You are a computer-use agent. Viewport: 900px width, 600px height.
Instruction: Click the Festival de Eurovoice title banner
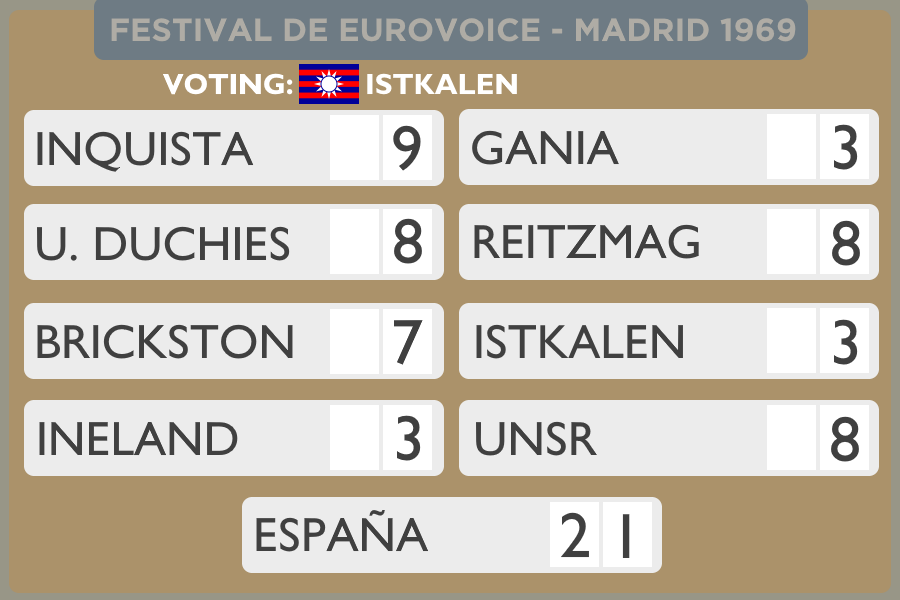451,30
